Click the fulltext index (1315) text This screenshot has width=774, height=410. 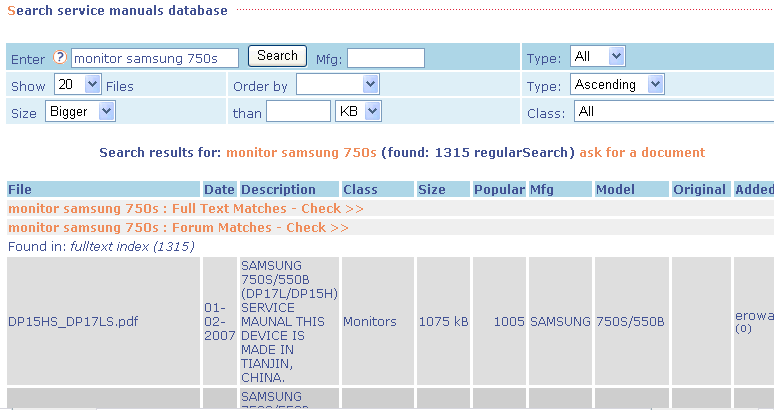click(132, 246)
